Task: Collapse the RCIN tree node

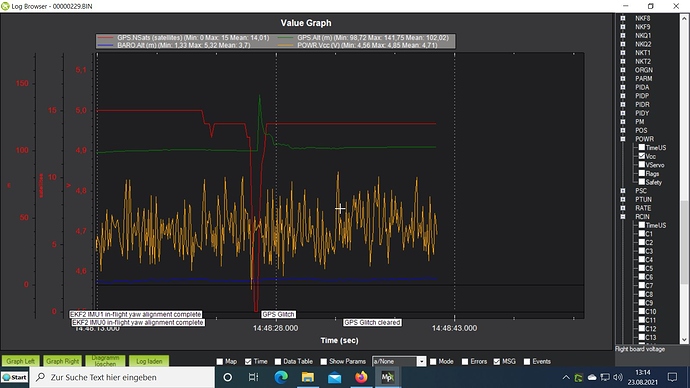Action: point(623,216)
